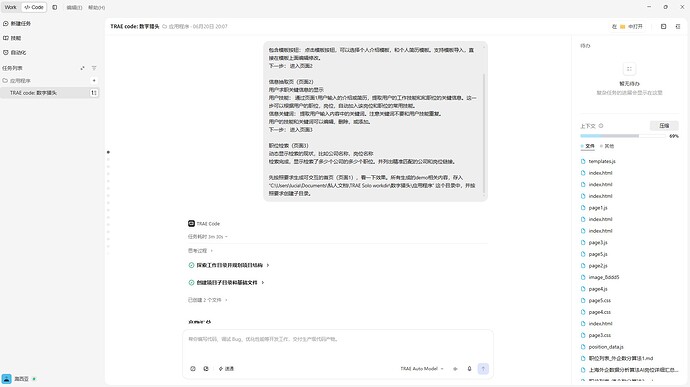This screenshot has width=690, height=387.
Task: Open 上海外企数据分析算法AI岗位详细汇总 file
Action: [x=633, y=370]
